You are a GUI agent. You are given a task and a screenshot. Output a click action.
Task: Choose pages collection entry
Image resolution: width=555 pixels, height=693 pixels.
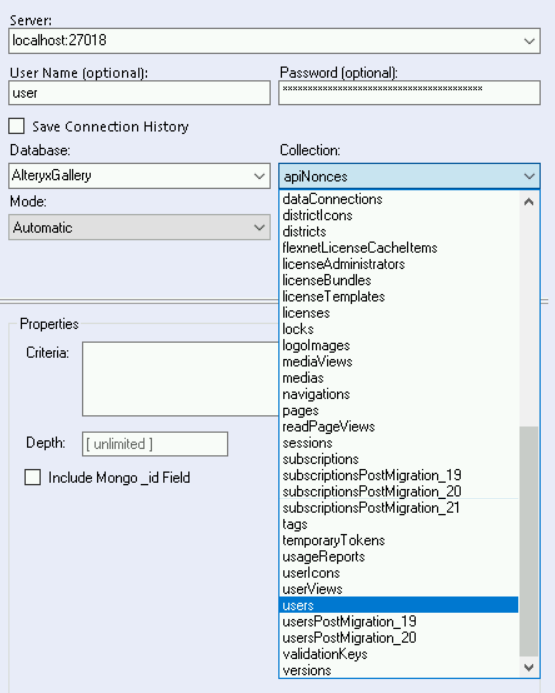click(x=399, y=411)
